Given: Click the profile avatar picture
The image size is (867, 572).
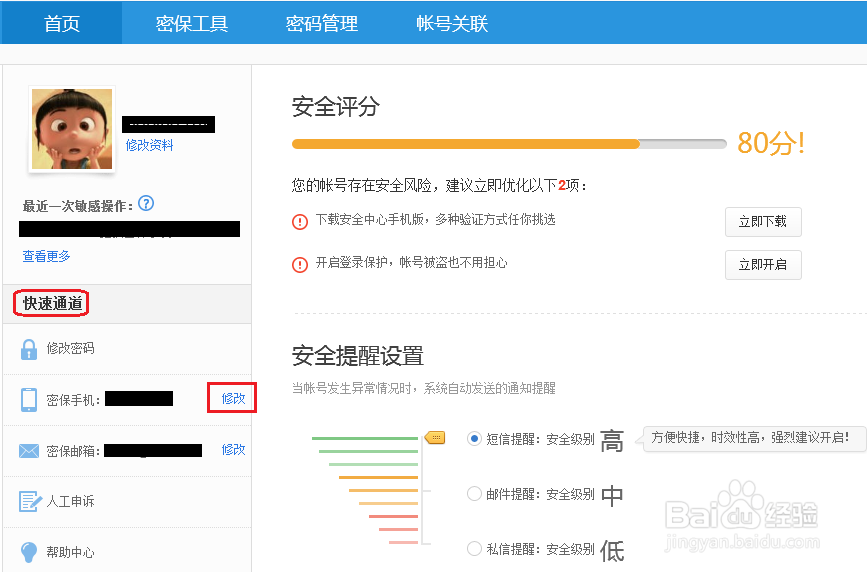Looking at the screenshot, I should pos(71,128).
